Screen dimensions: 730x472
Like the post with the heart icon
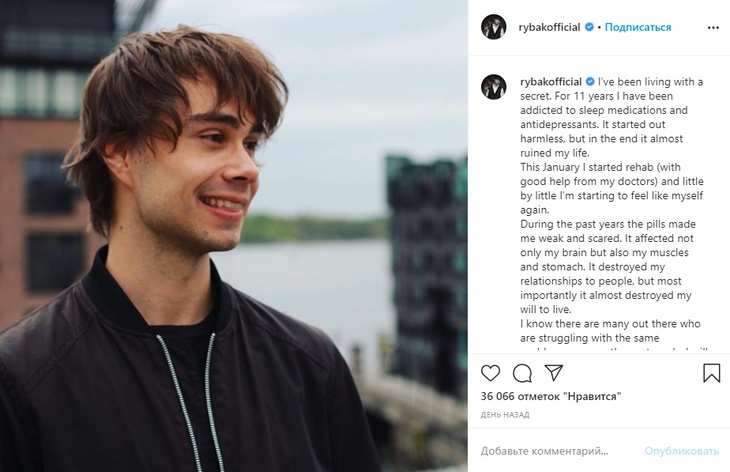[x=491, y=373]
